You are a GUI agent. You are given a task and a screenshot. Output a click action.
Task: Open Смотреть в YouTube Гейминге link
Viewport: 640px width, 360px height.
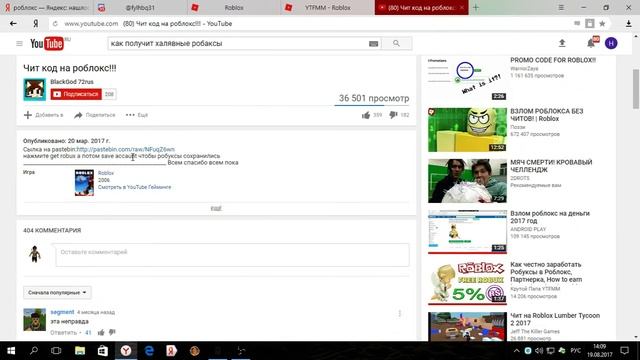pos(134,187)
